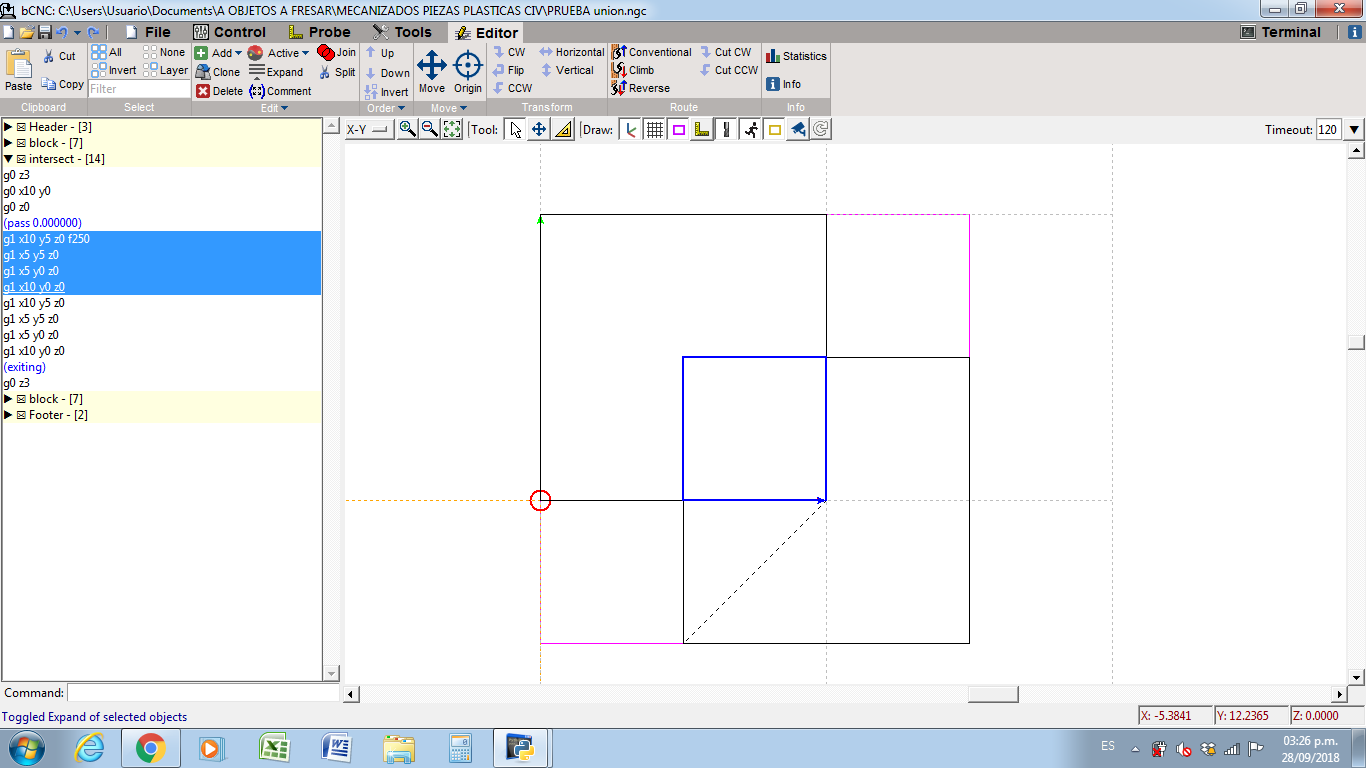Toggle the yellow workarea rectangle display
The width and height of the screenshot is (1366, 768).
click(x=774, y=129)
